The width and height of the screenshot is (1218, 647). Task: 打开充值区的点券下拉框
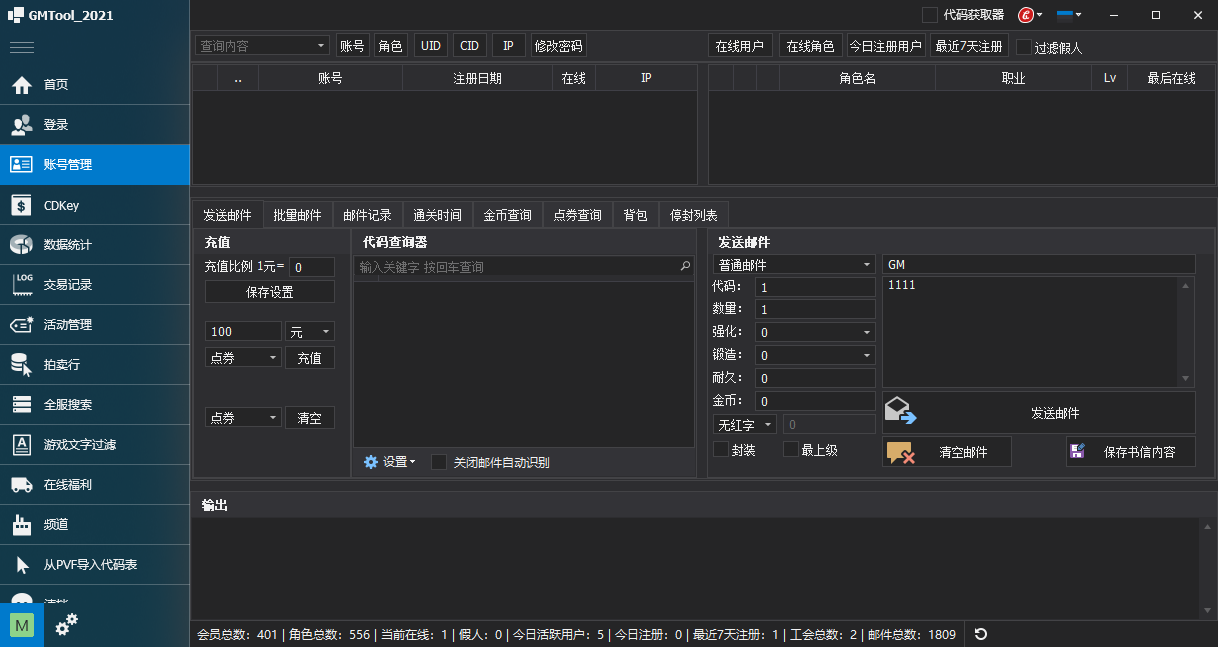click(x=242, y=357)
